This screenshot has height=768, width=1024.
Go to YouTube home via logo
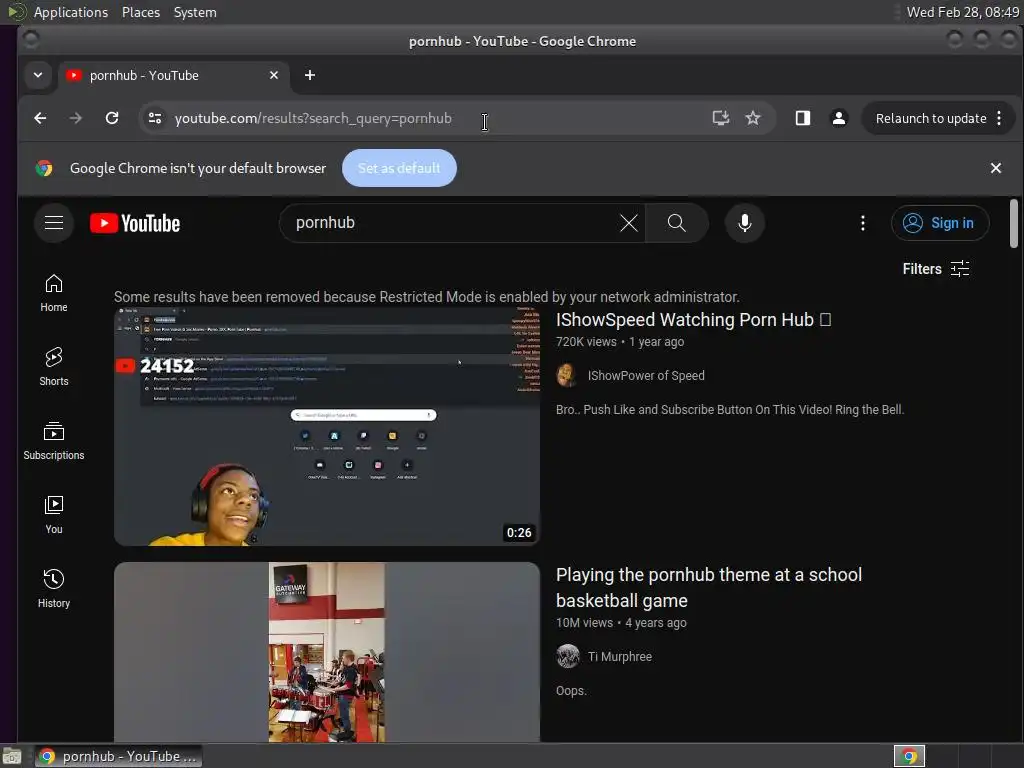(135, 223)
